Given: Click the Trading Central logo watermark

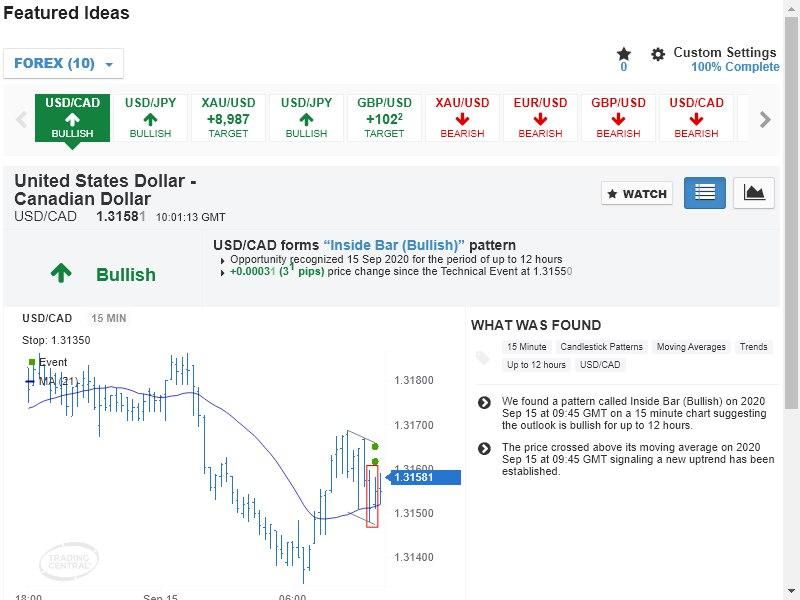Looking at the screenshot, I should click(69, 561).
